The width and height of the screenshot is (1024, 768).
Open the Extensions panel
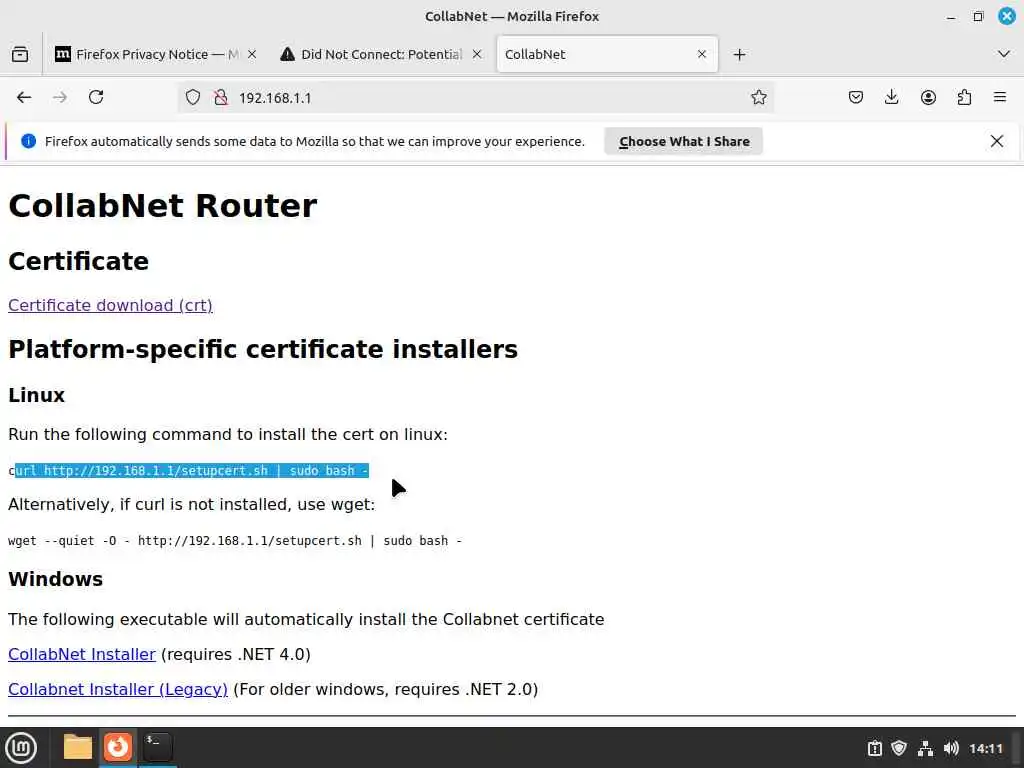click(x=964, y=97)
